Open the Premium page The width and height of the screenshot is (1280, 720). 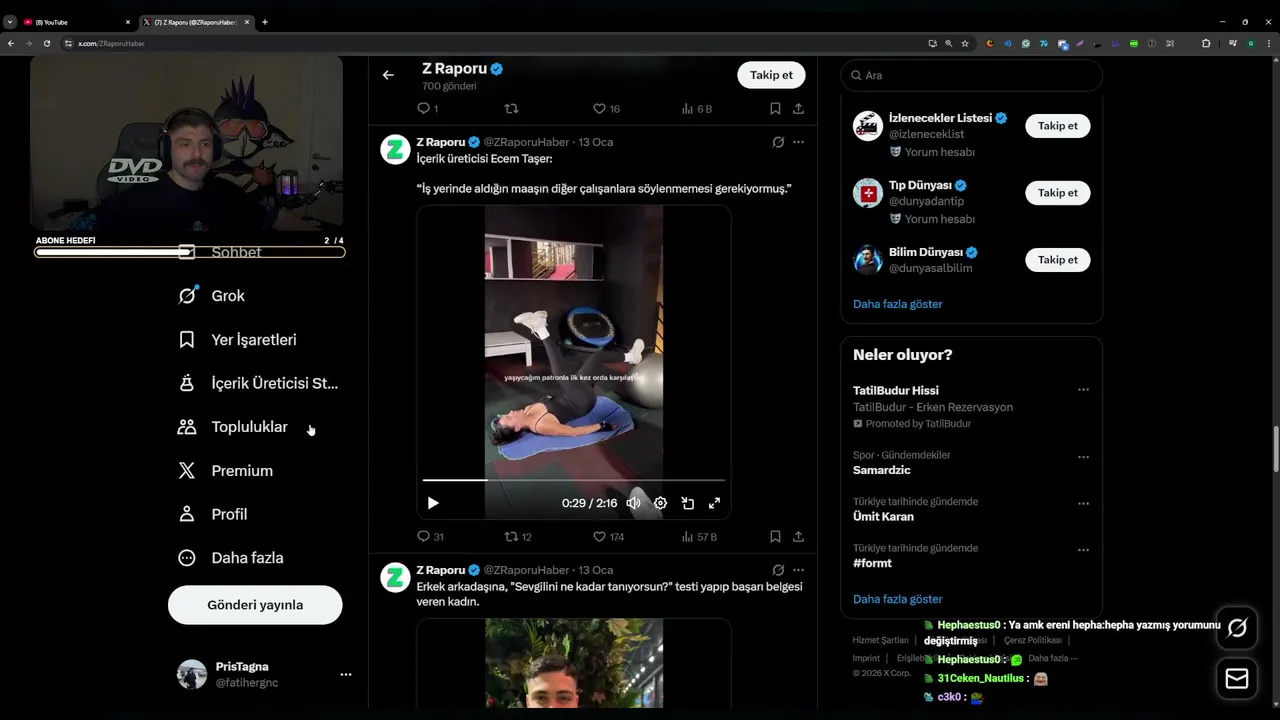click(225, 471)
